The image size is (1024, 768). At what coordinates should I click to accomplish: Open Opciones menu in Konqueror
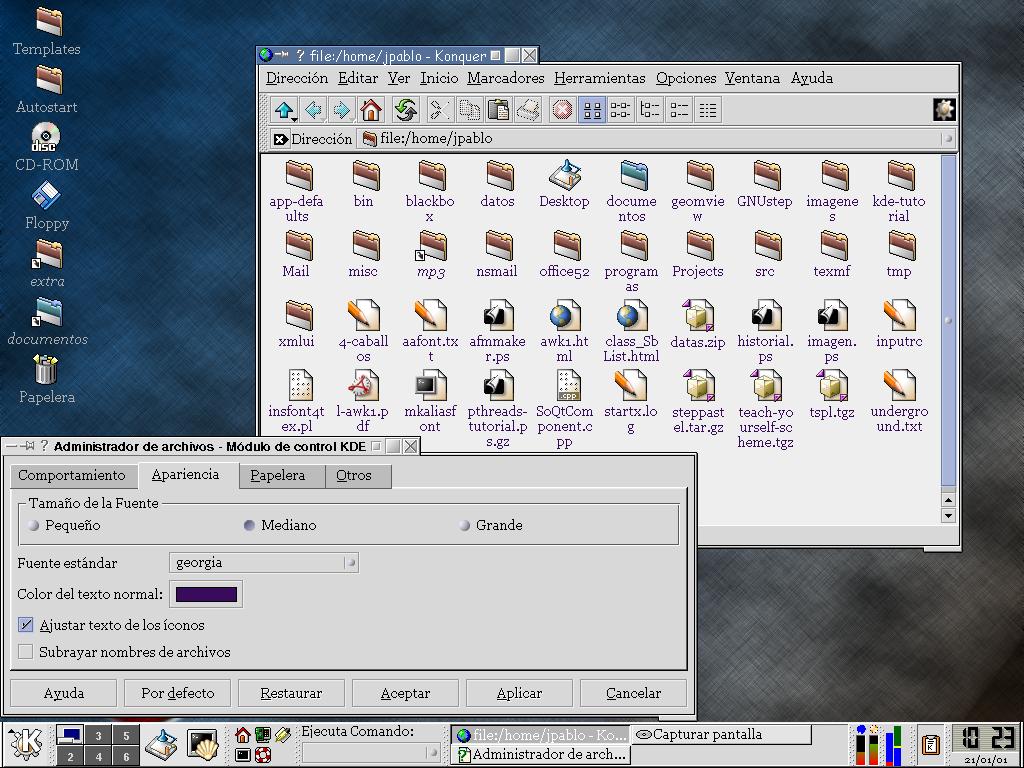(686, 78)
